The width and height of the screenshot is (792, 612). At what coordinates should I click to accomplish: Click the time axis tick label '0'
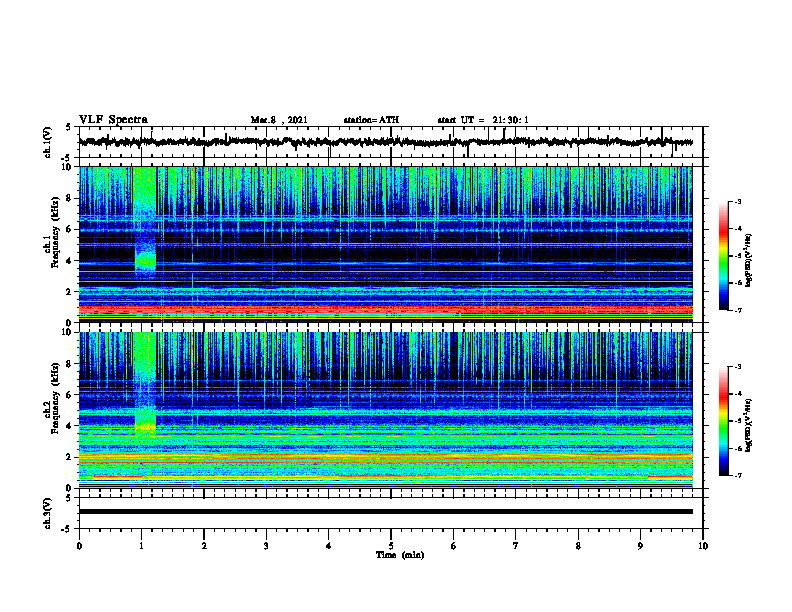79,546
